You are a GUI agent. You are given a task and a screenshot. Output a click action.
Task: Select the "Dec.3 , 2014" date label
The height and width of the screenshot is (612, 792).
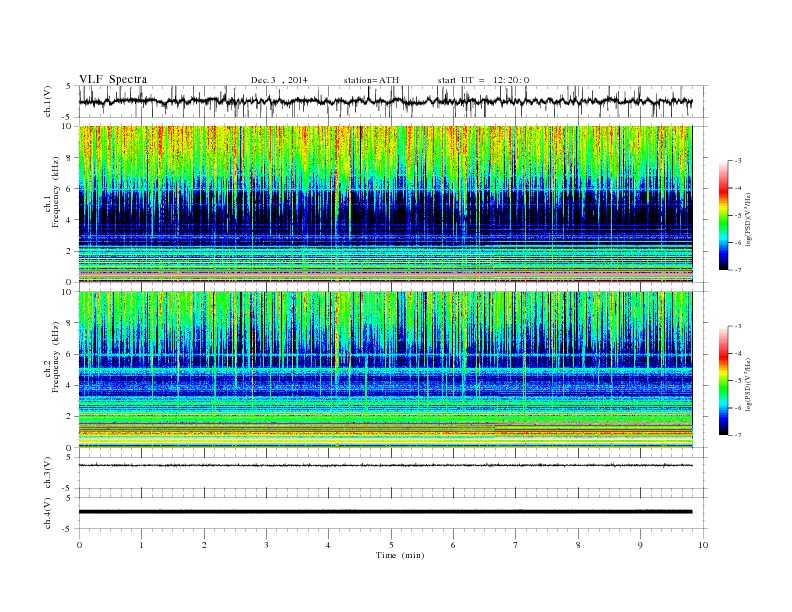[x=279, y=80]
